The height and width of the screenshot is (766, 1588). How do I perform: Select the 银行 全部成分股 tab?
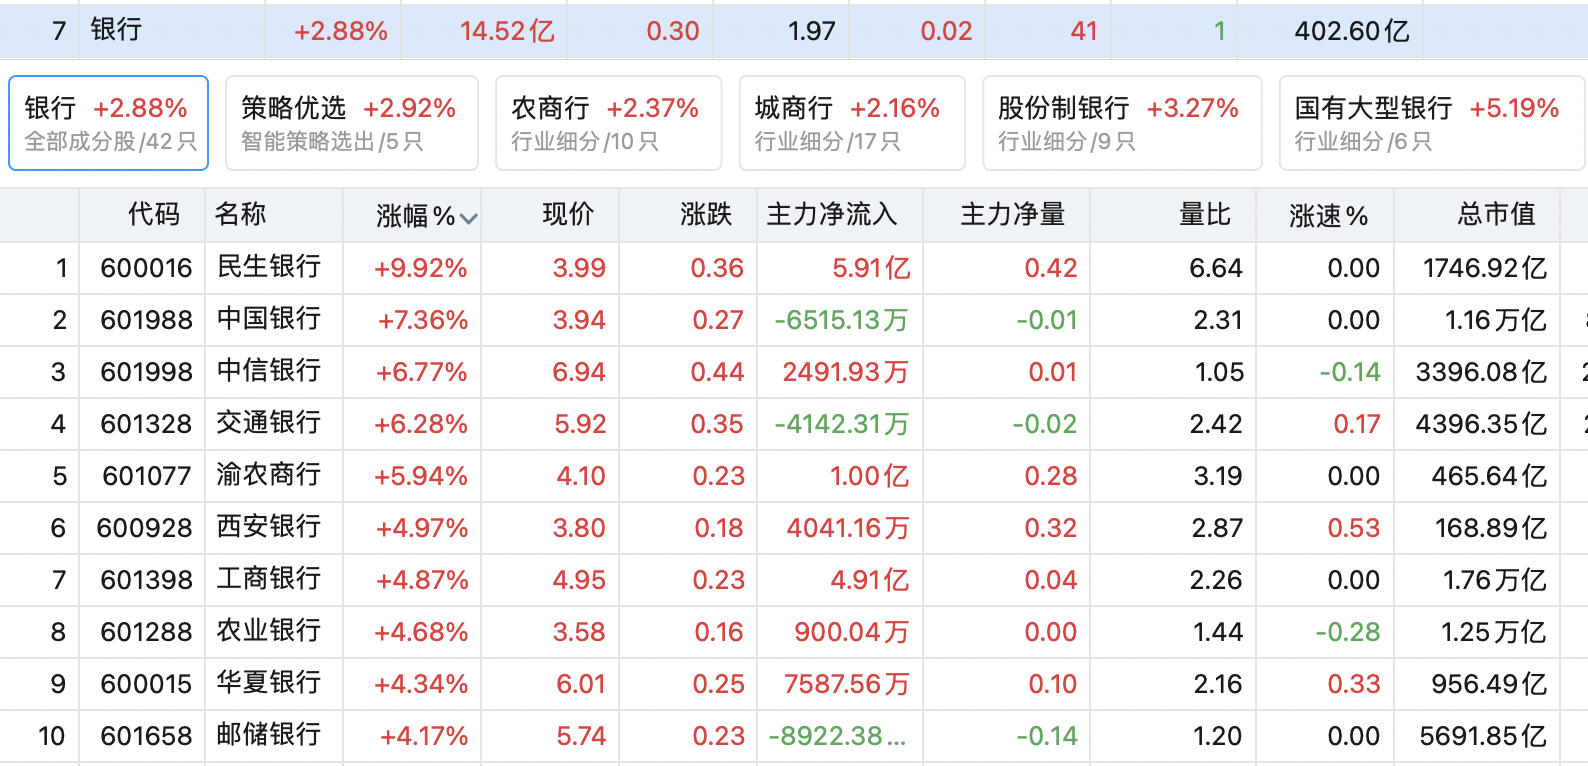point(109,123)
